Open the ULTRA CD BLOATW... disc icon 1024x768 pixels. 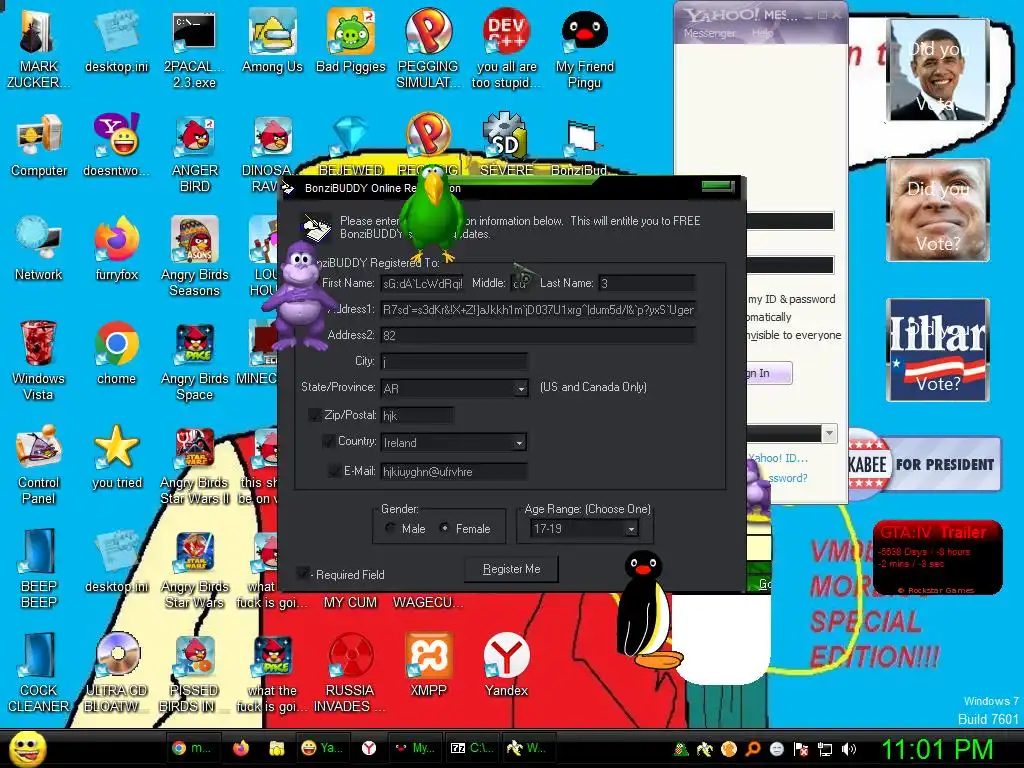[116, 673]
